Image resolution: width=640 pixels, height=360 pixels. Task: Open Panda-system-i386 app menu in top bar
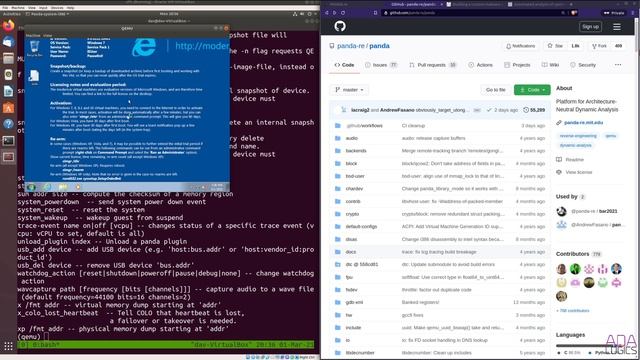(47, 14)
